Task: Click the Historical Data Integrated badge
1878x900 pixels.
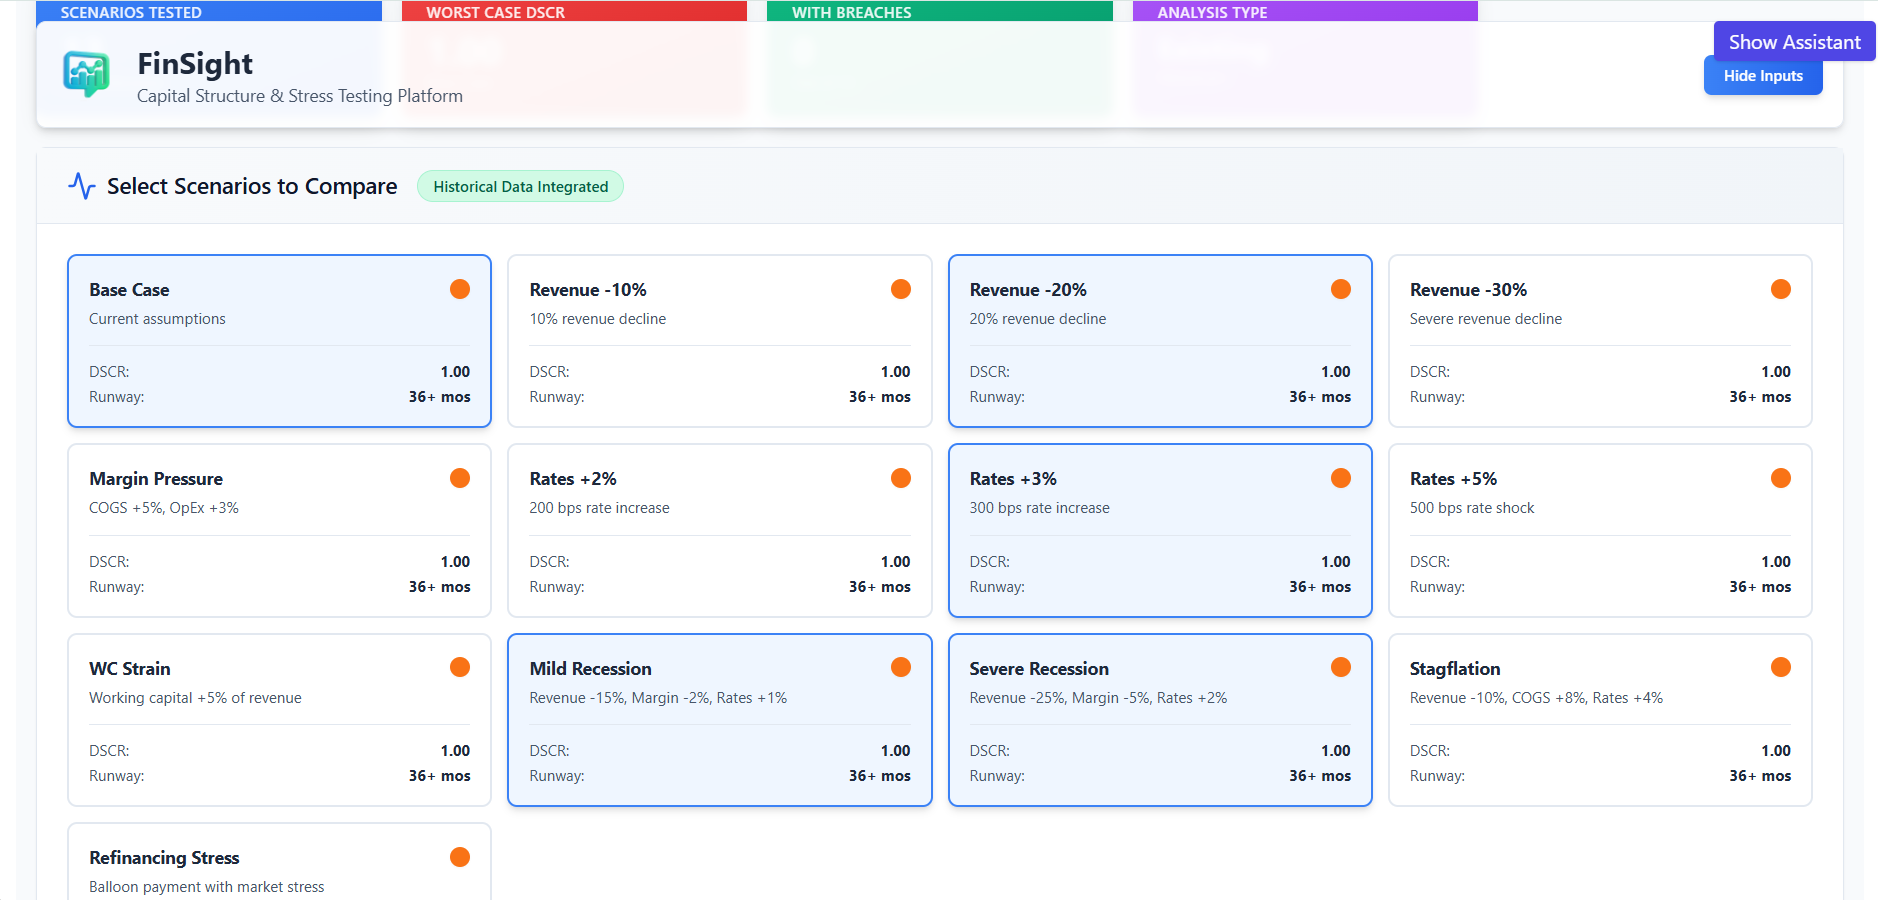Action: [x=520, y=187]
